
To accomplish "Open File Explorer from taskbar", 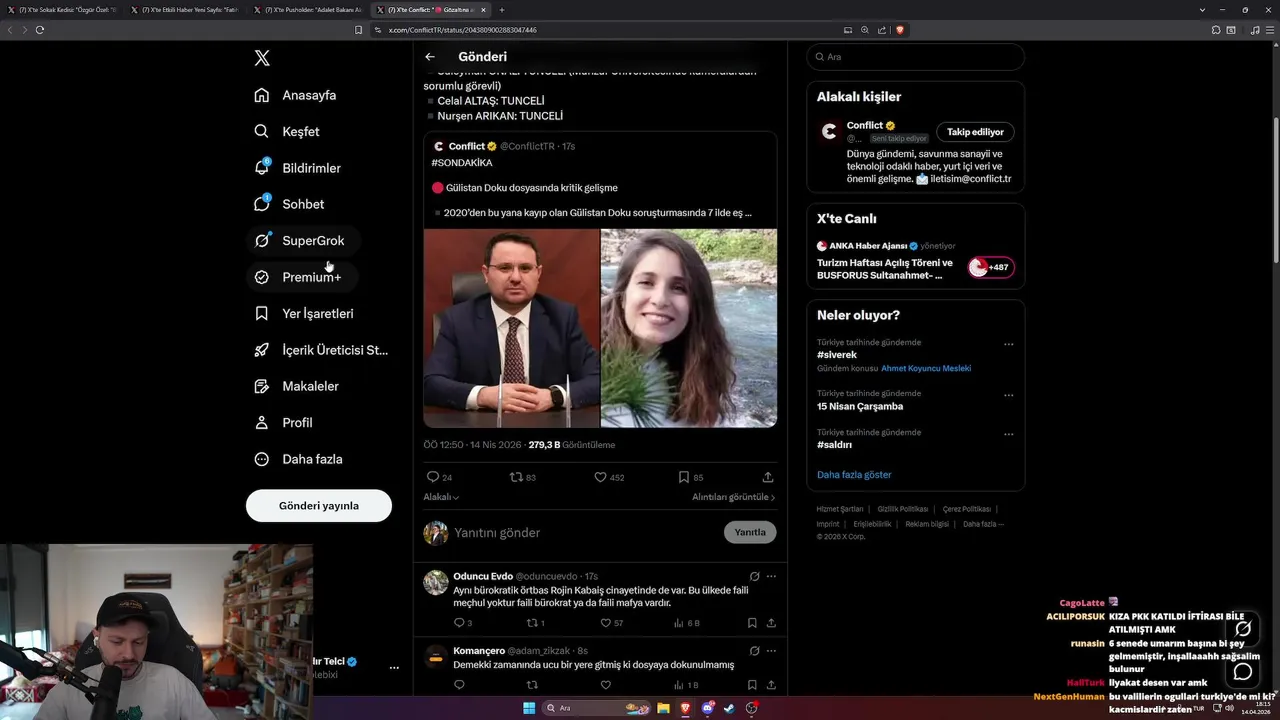I will tap(663, 708).
